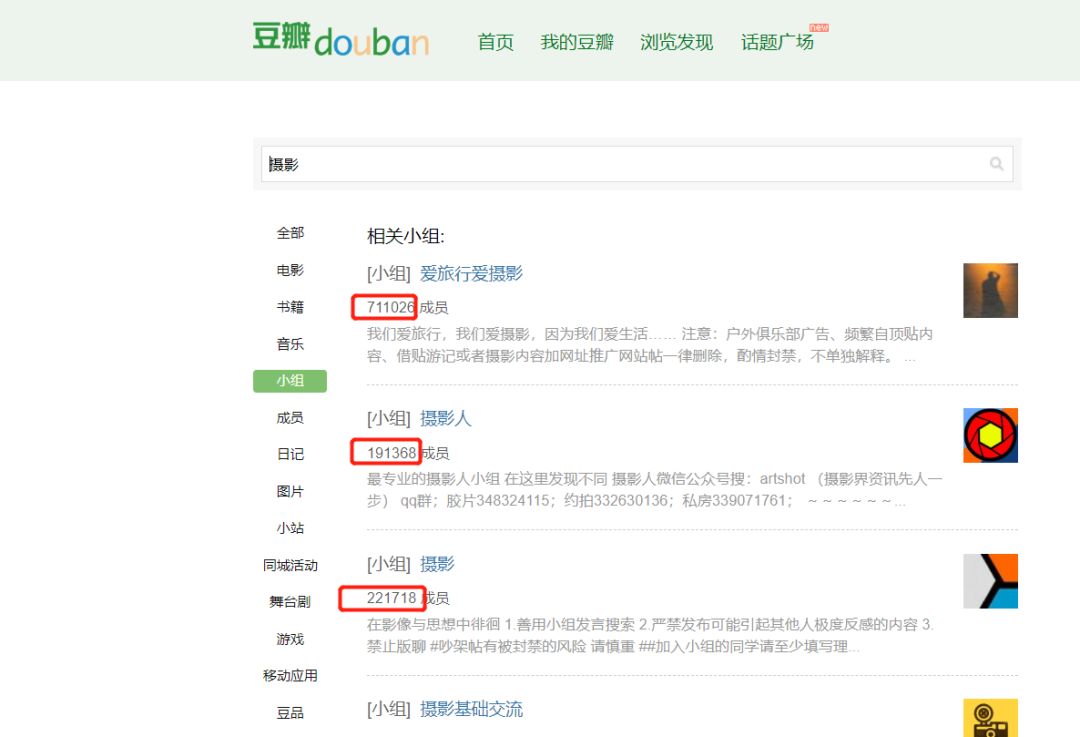Open the 爱旅行爱摄影 group avatar thumbnail
This screenshot has height=737, width=1080.
[990, 290]
